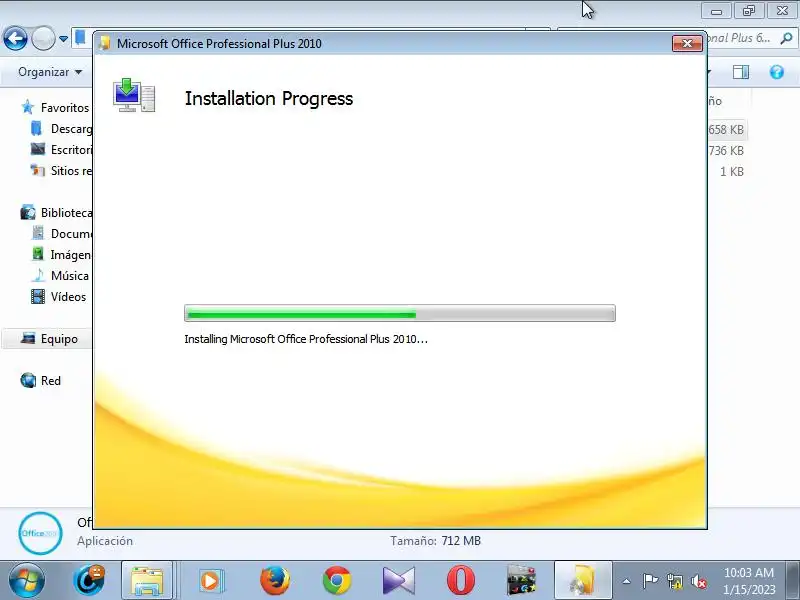Click the 658 KB file size cell

tap(726, 130)
